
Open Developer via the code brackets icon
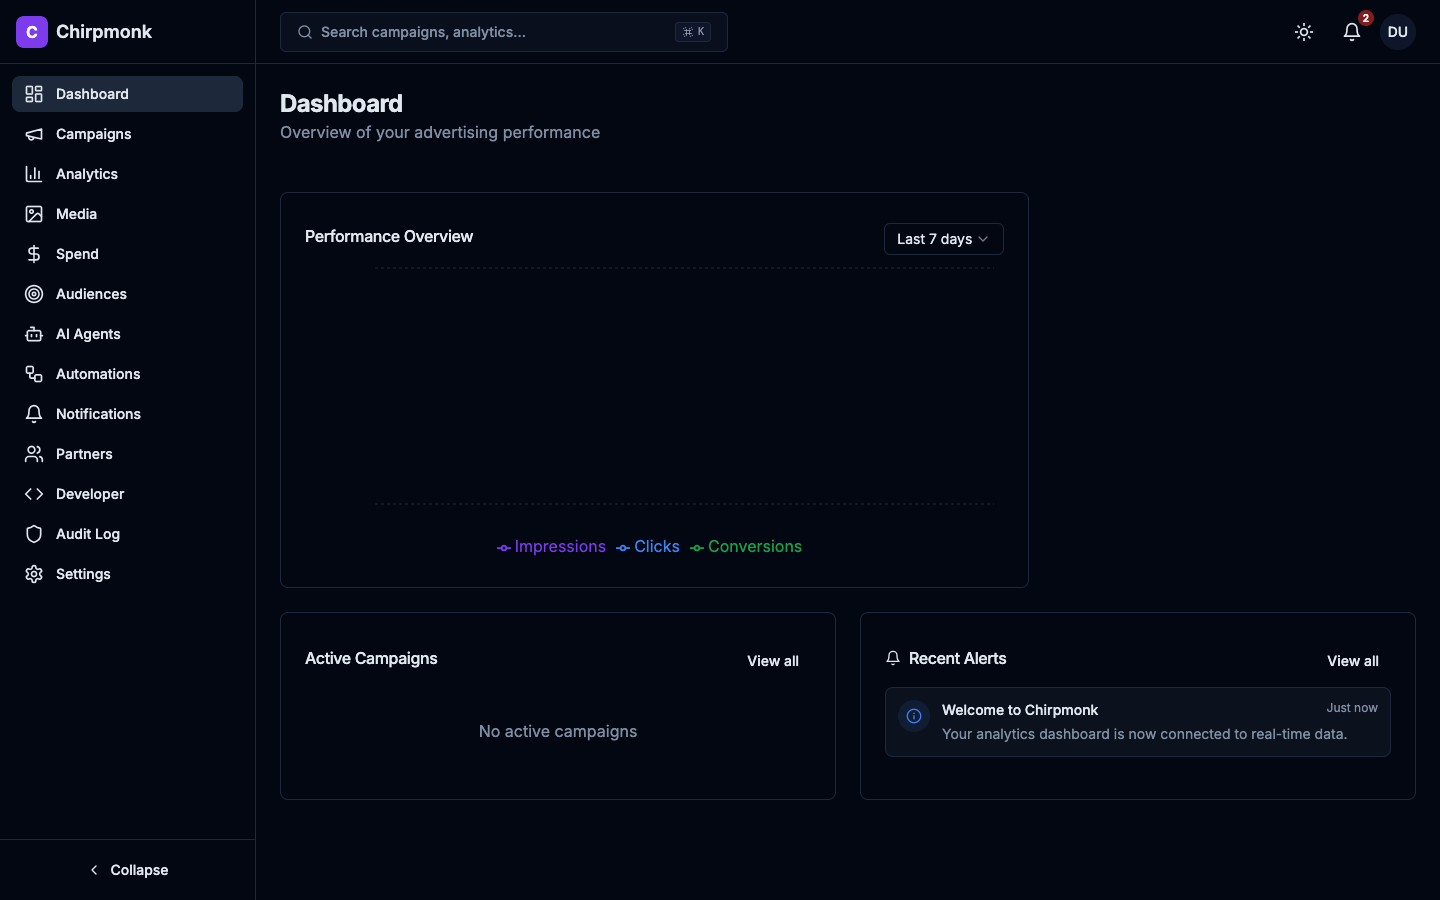[33, 494]
